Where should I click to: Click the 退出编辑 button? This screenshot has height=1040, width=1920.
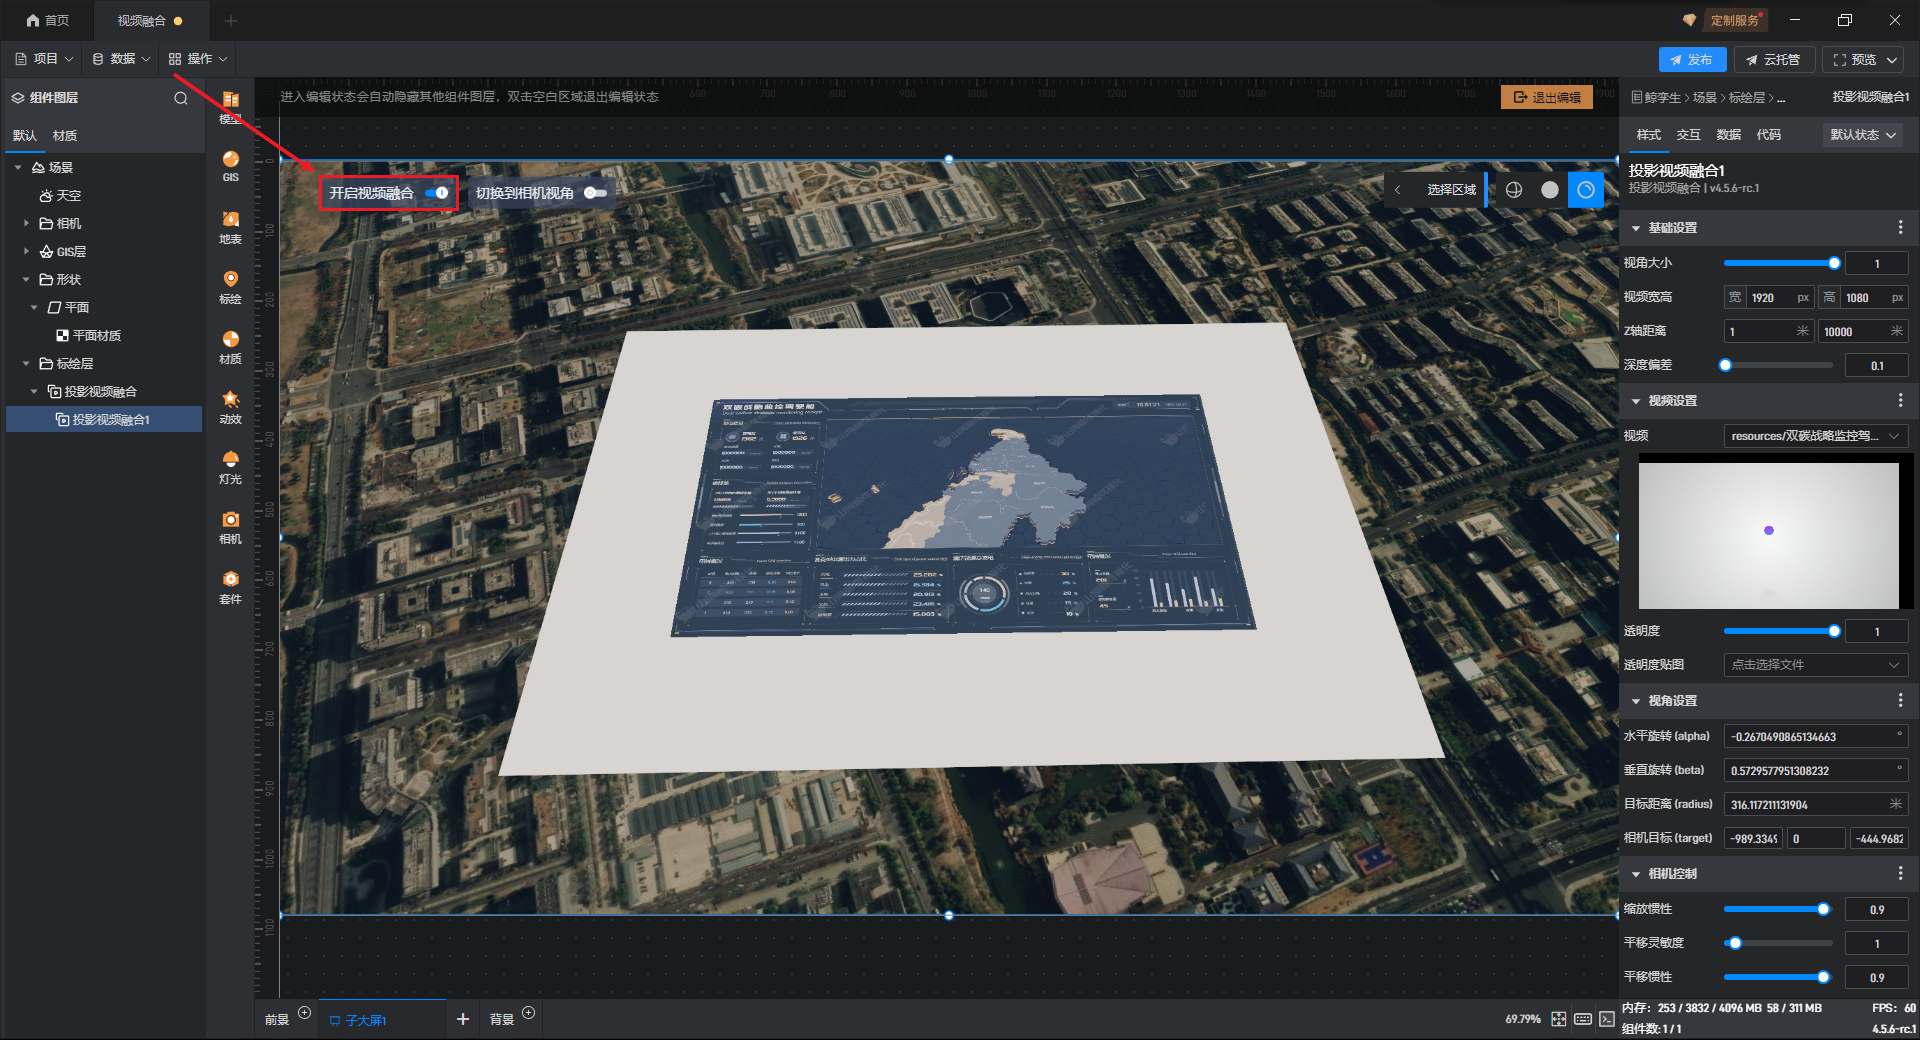(1546, 97)
